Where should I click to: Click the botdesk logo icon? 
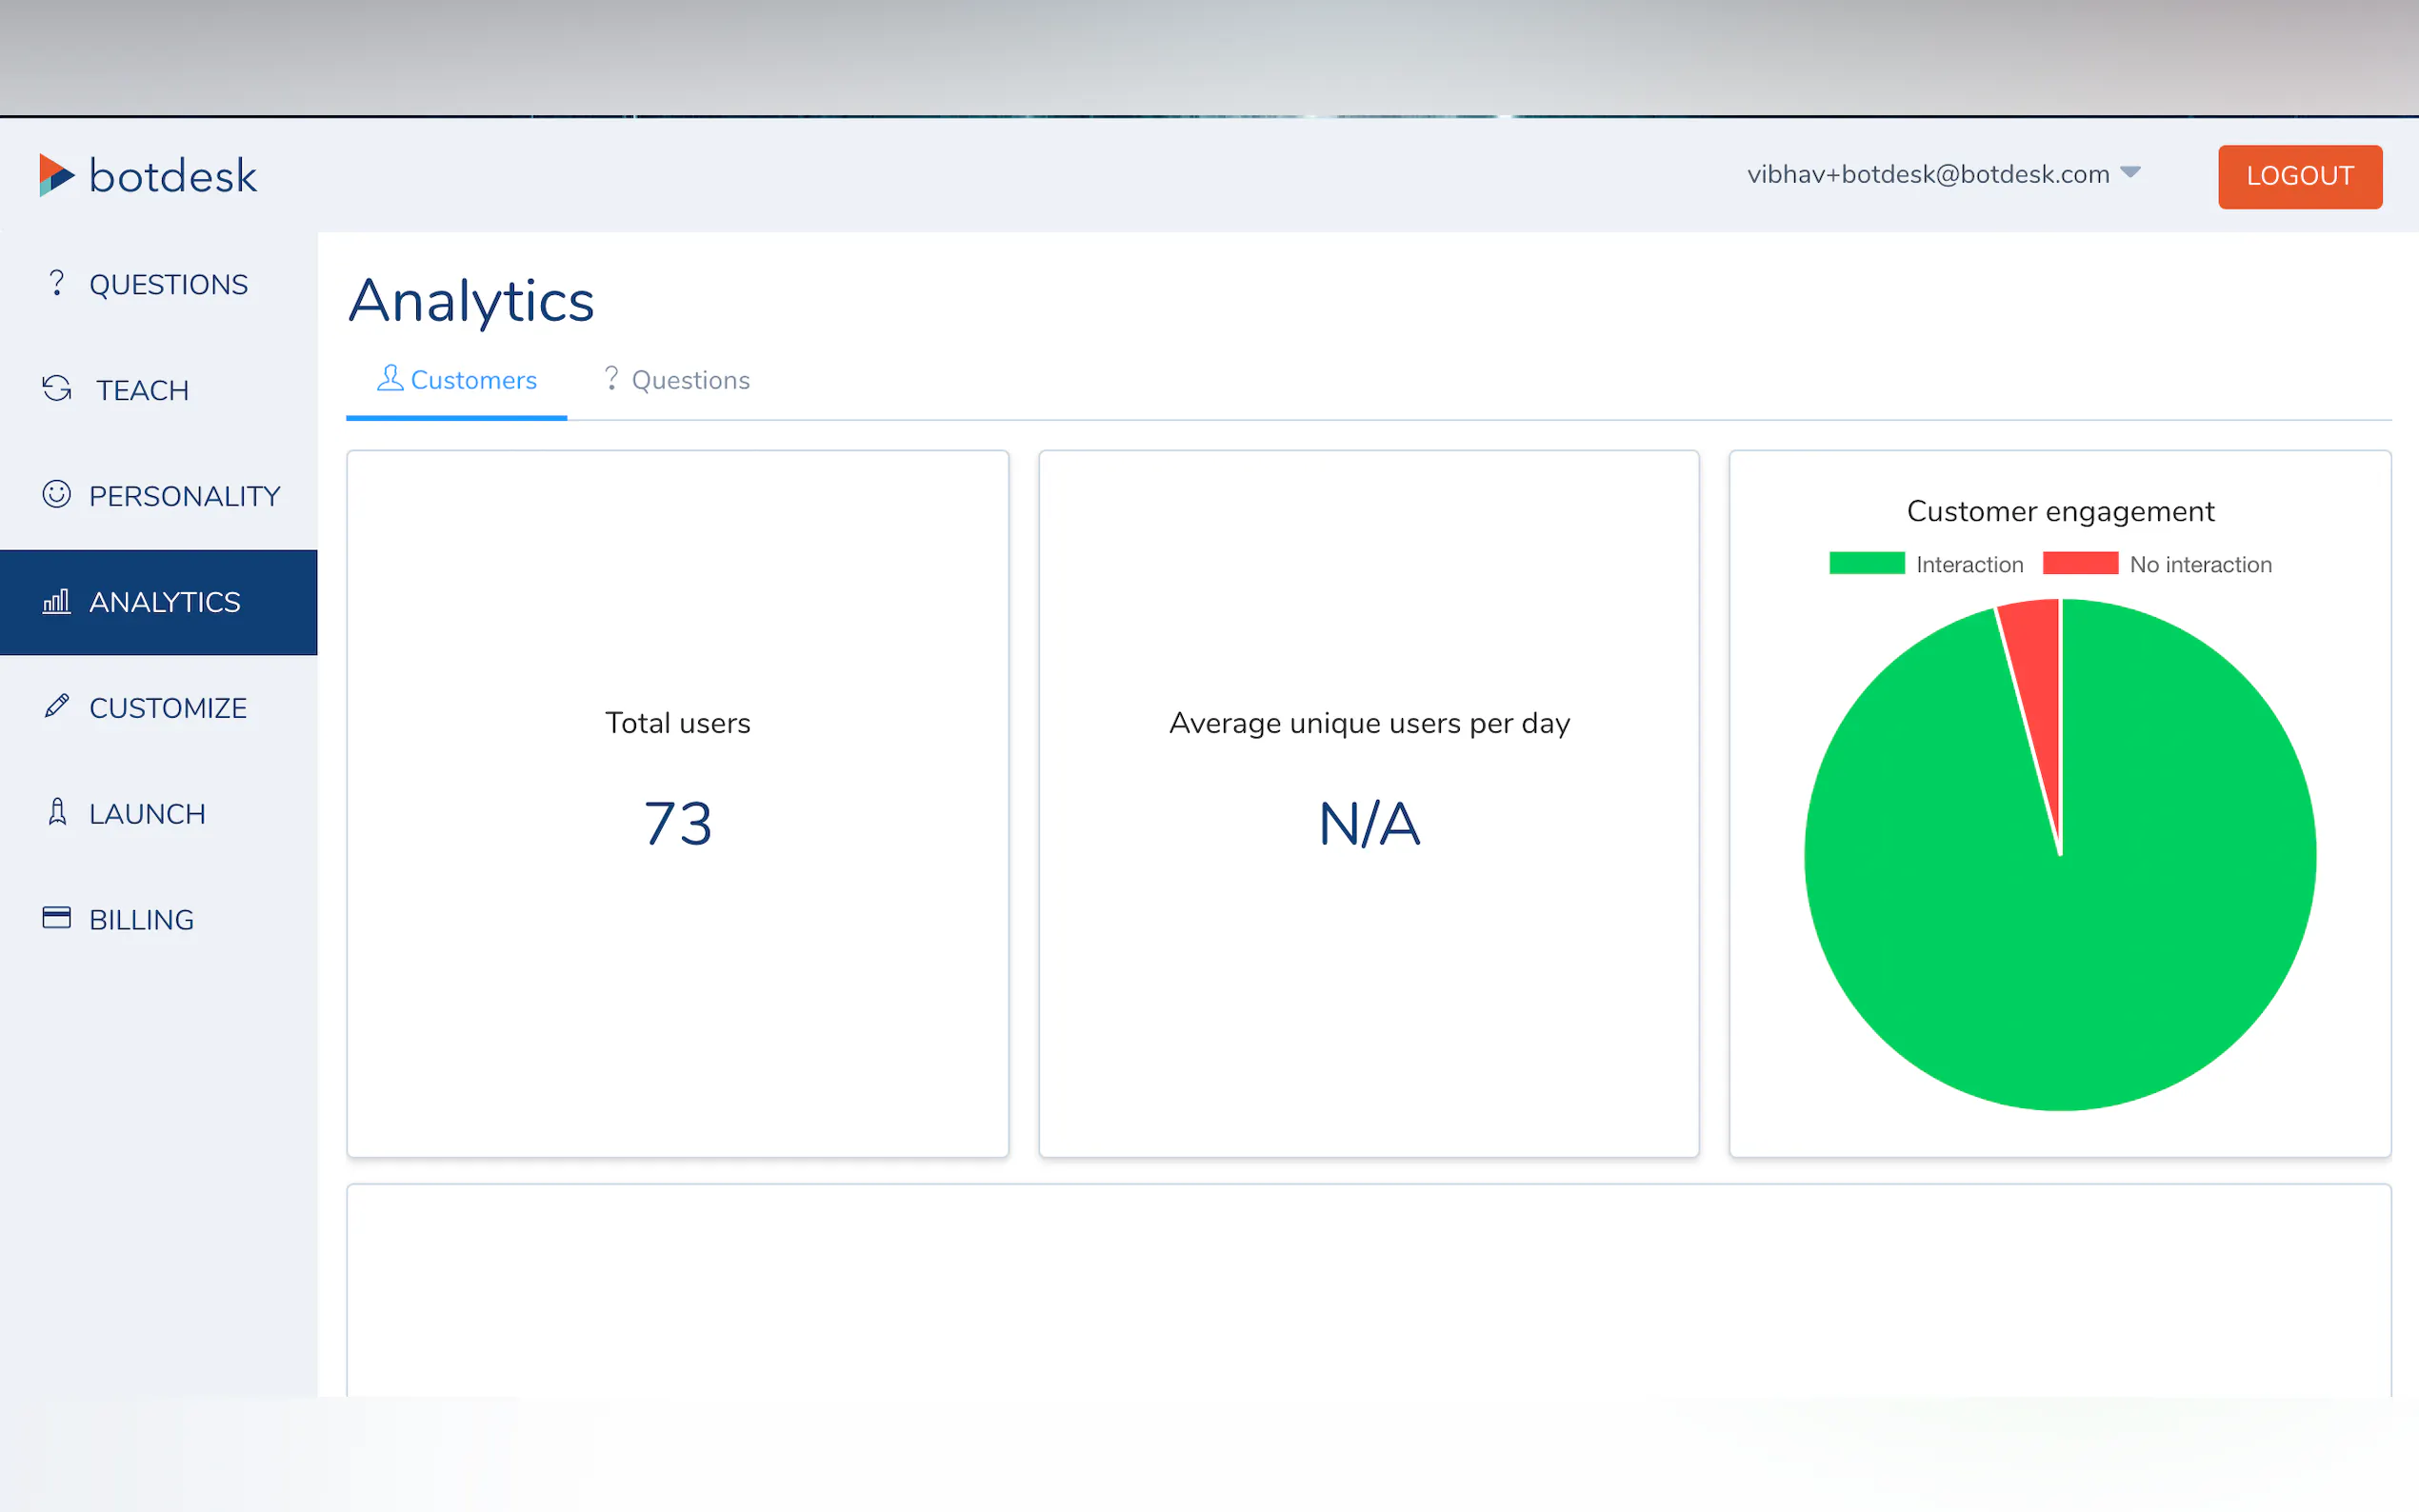[56, 175]
